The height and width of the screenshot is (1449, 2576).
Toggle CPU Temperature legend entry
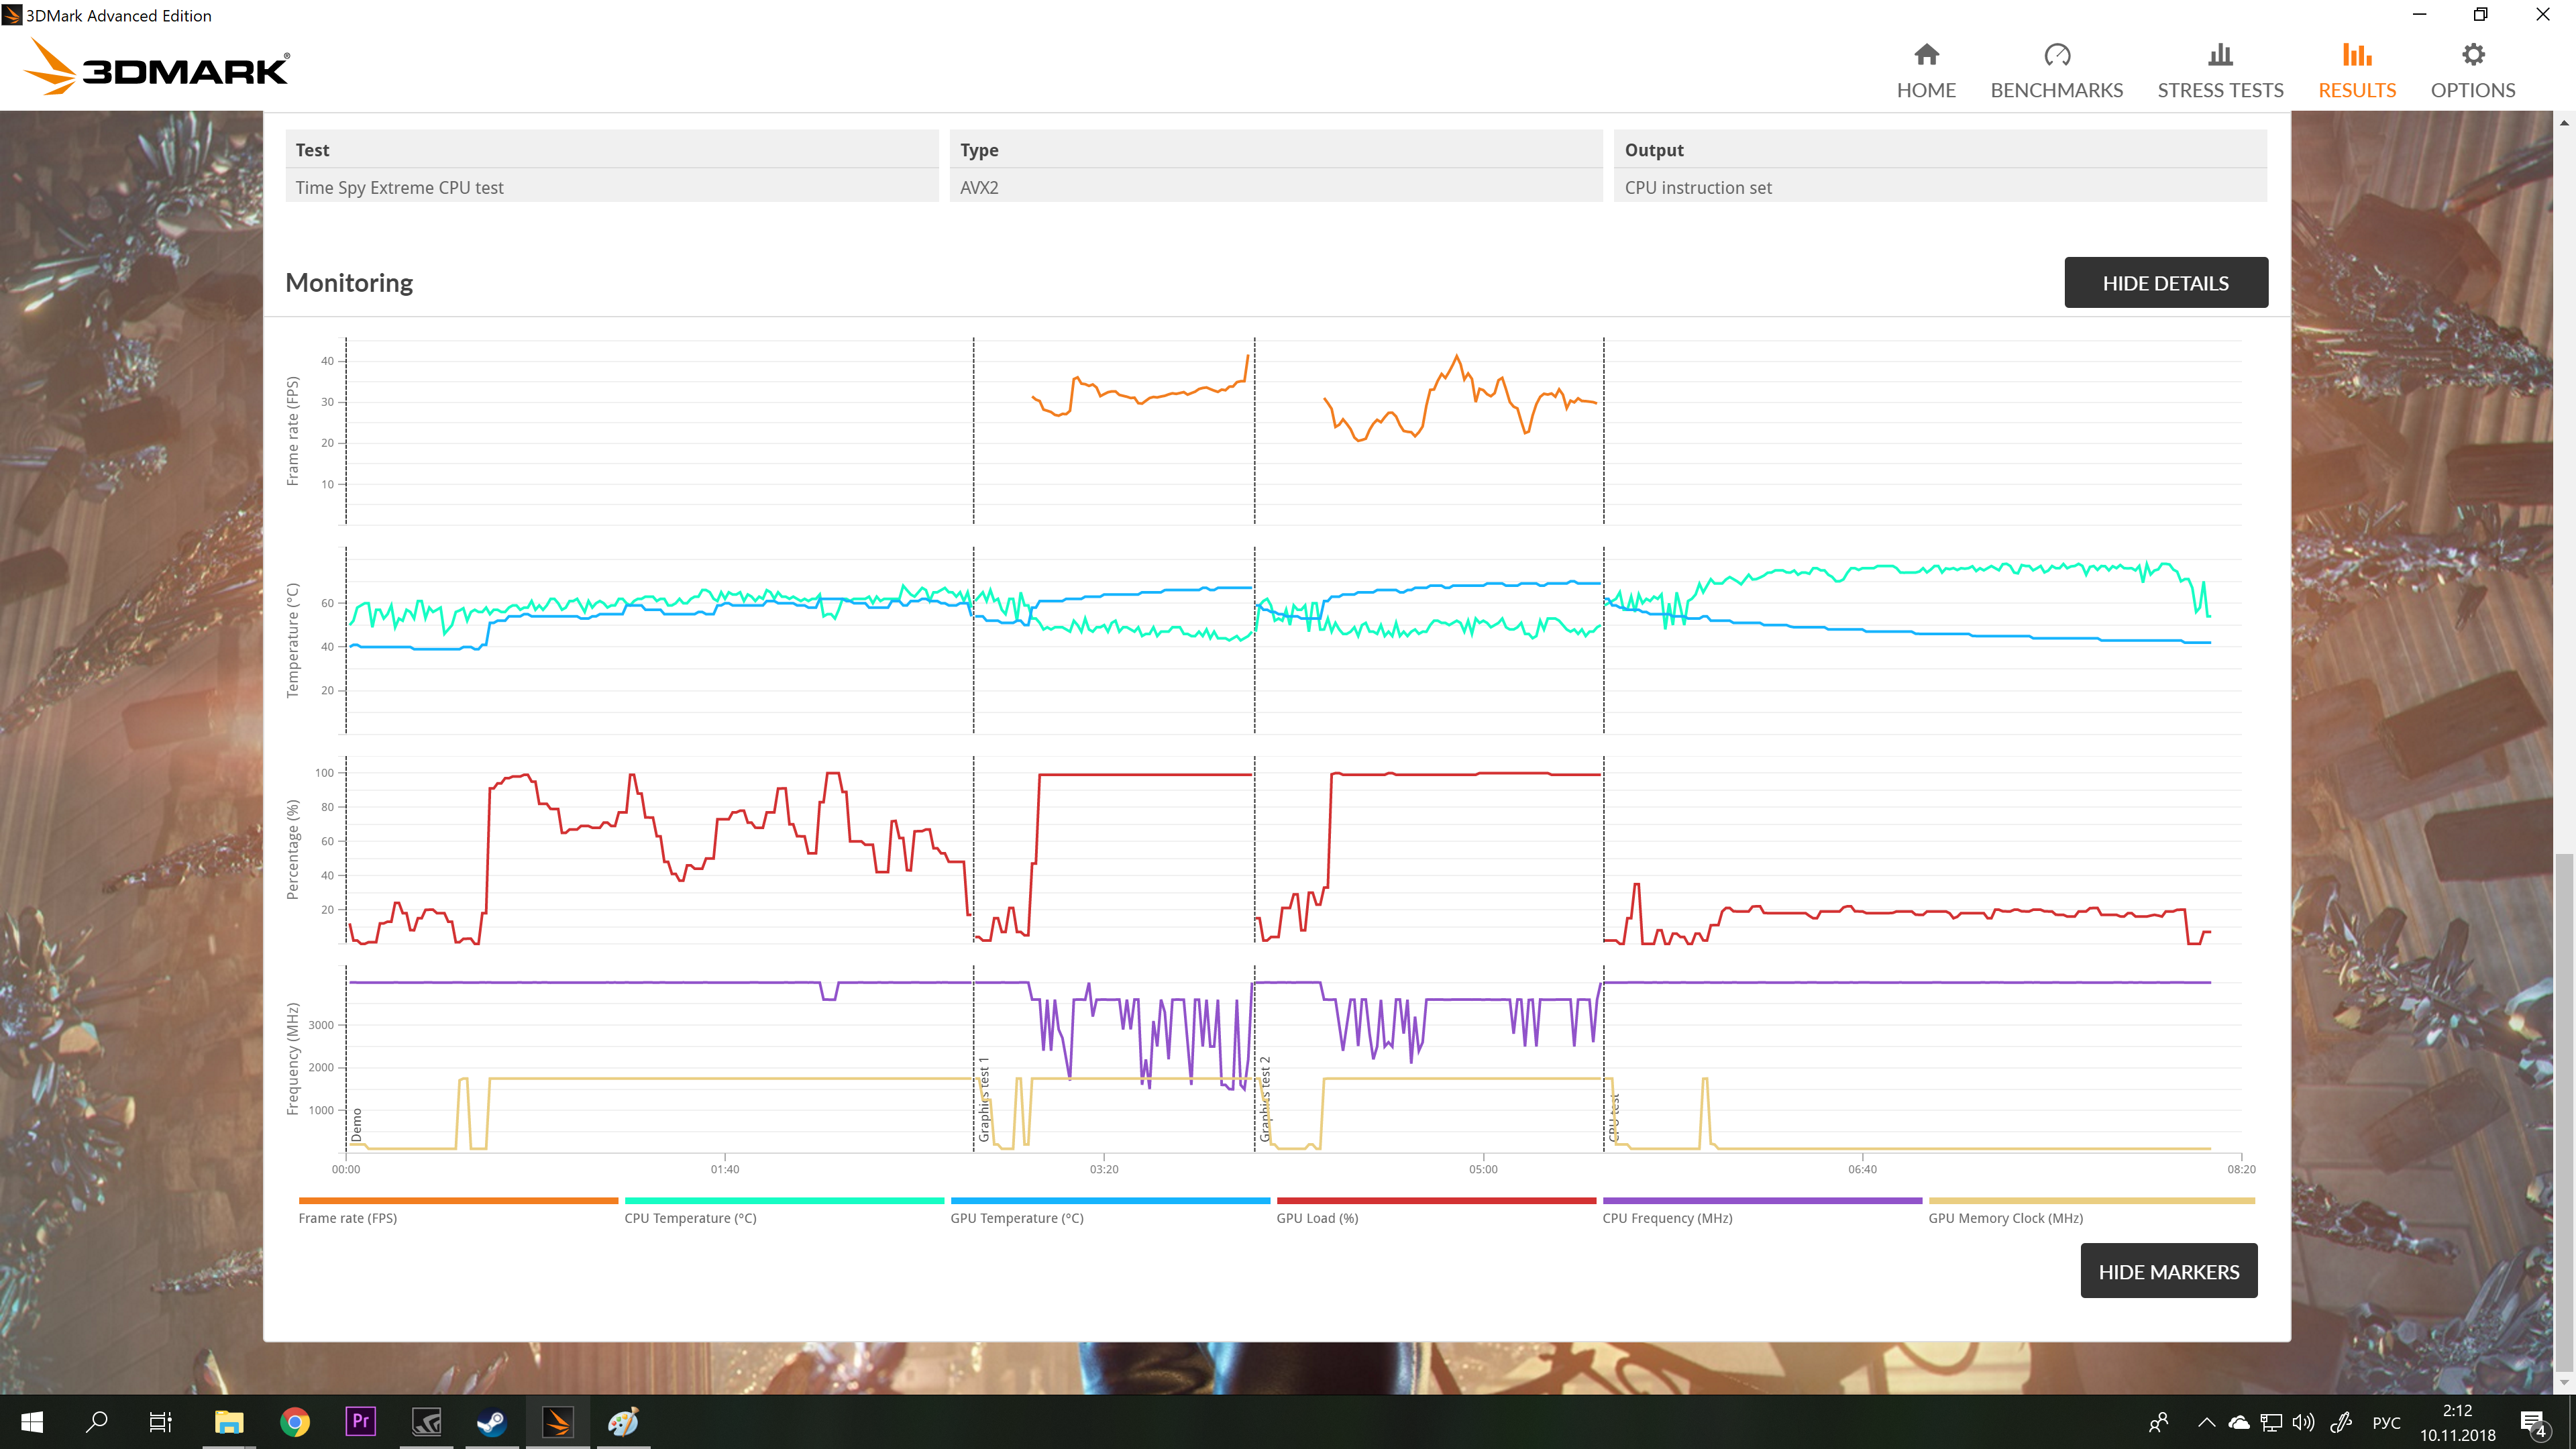(690, 1218)
